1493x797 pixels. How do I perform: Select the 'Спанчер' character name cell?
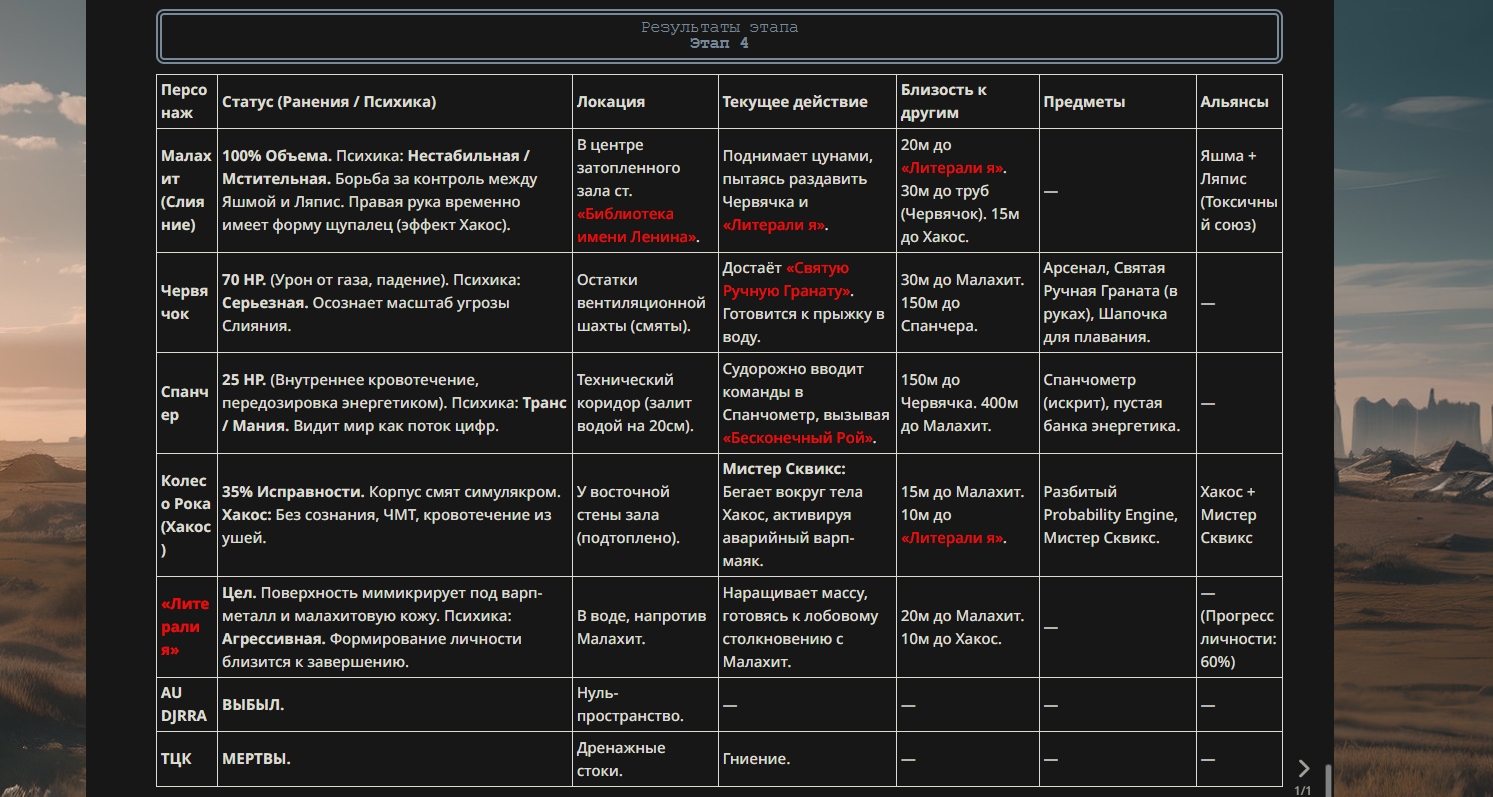pyautogui.click(x=186, y=402)
